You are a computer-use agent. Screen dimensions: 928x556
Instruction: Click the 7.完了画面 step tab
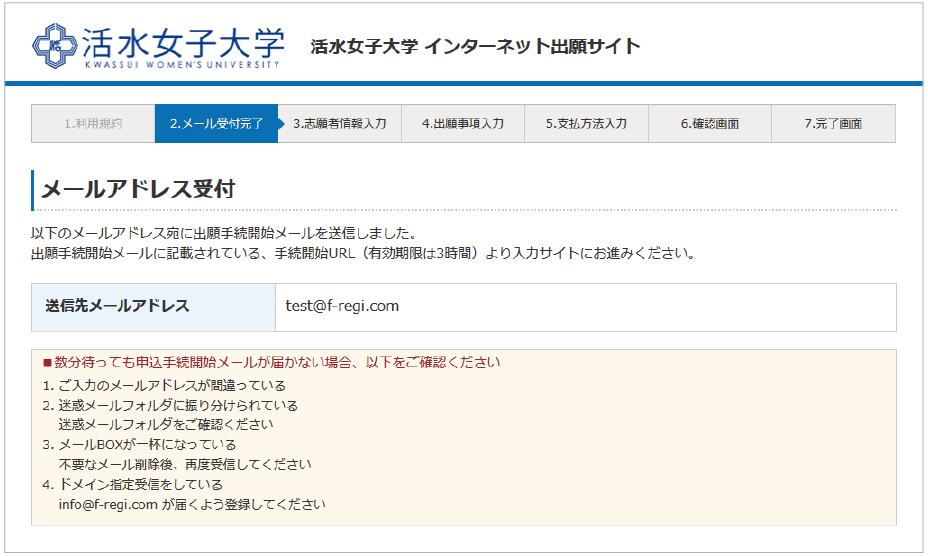click(x=833, y=124)
